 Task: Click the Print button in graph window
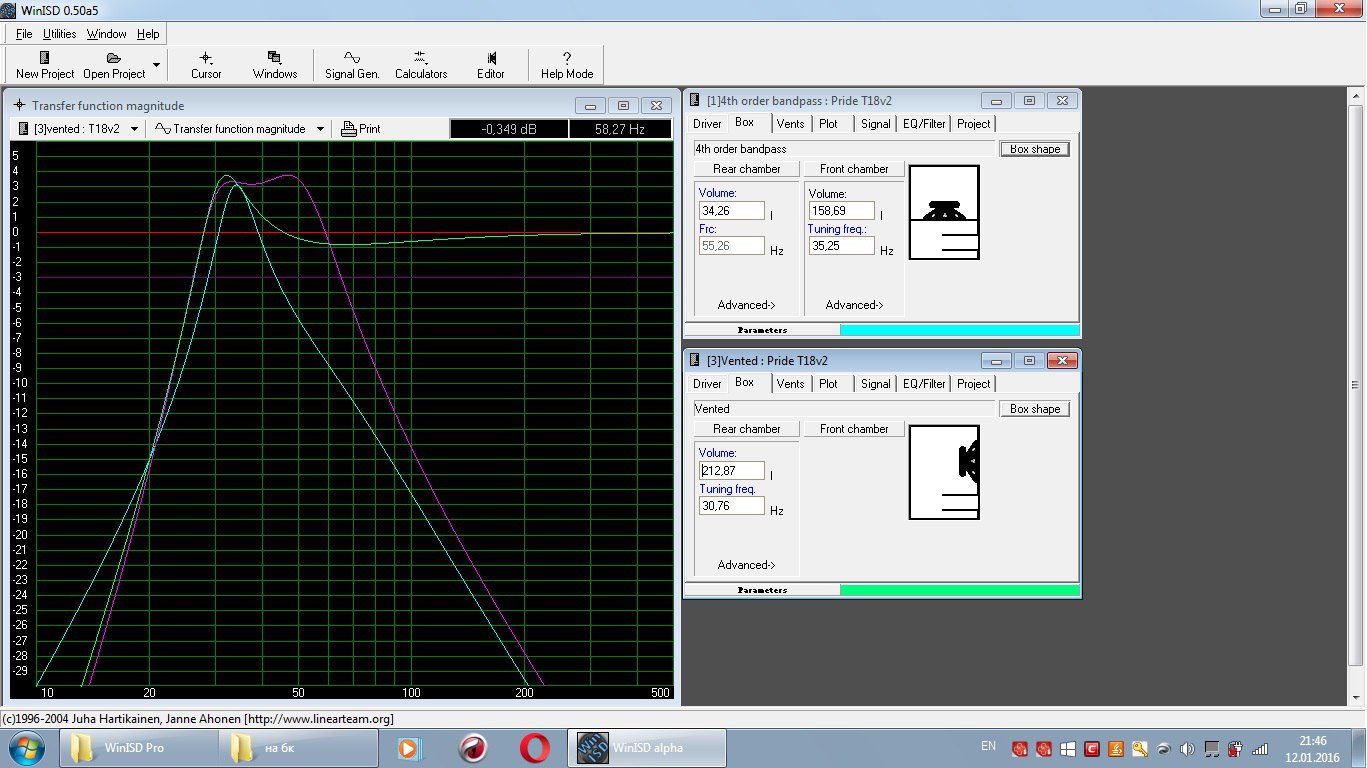pos(361,129)
